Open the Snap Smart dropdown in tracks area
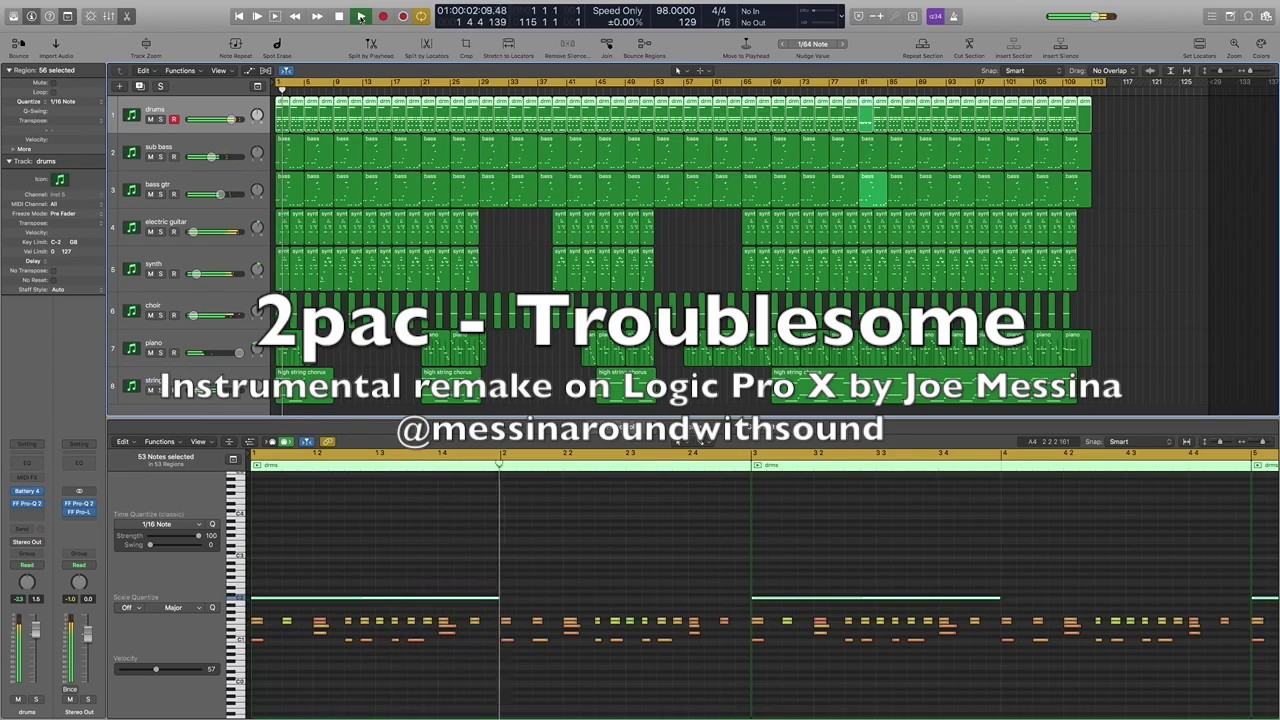 coord(1034,71)
